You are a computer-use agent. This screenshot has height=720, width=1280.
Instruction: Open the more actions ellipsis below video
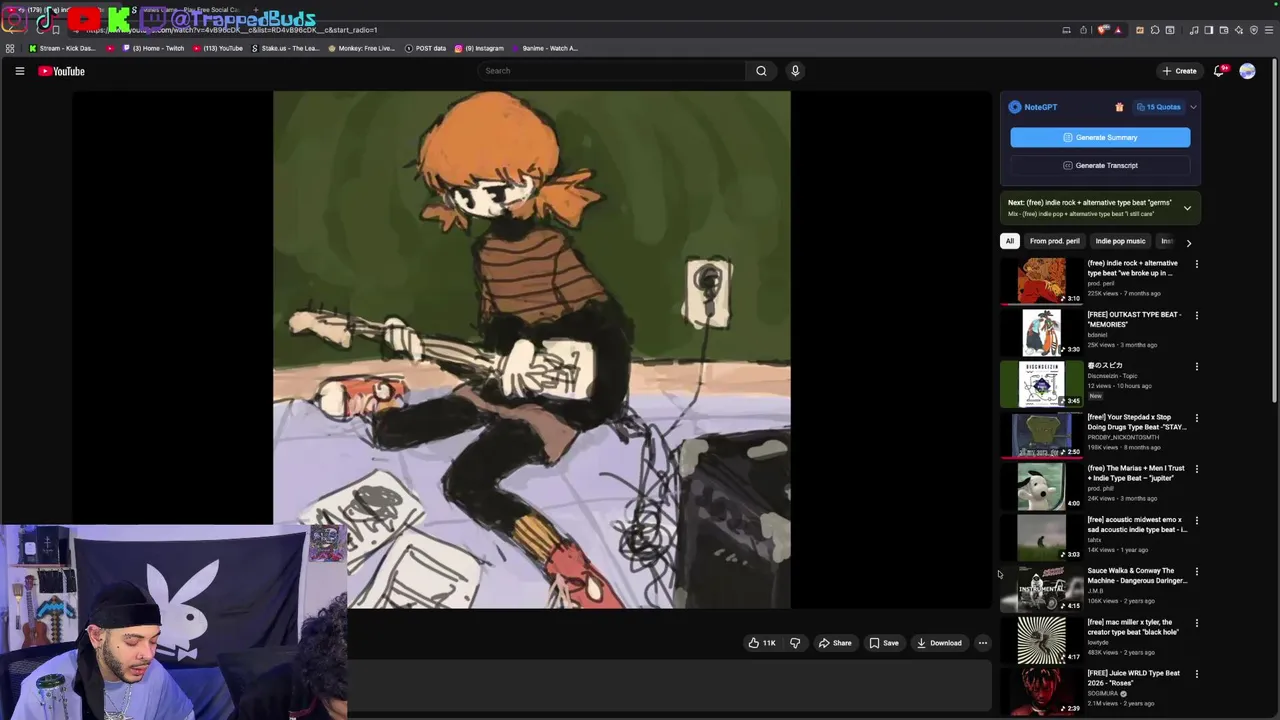[x=983, y=643]
